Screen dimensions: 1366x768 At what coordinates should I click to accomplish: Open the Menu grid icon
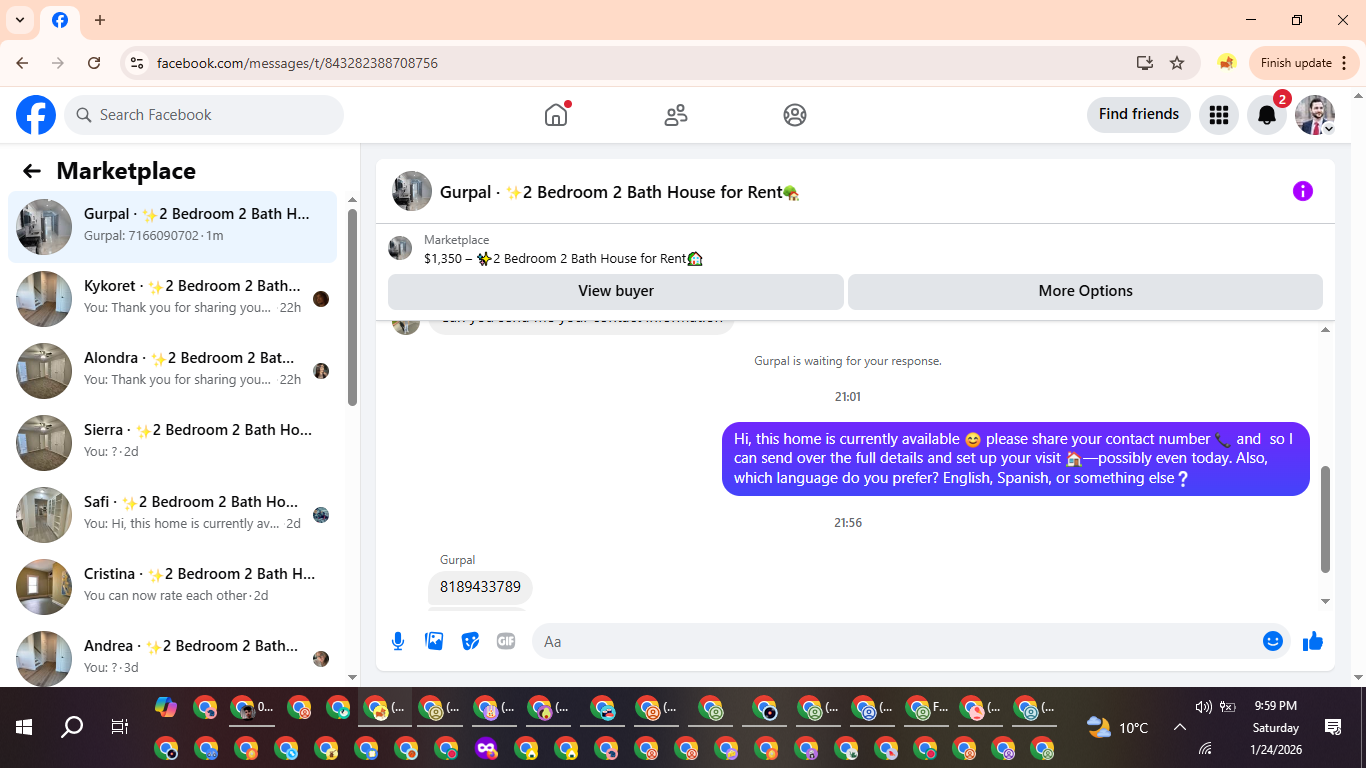coord(1218,115)
